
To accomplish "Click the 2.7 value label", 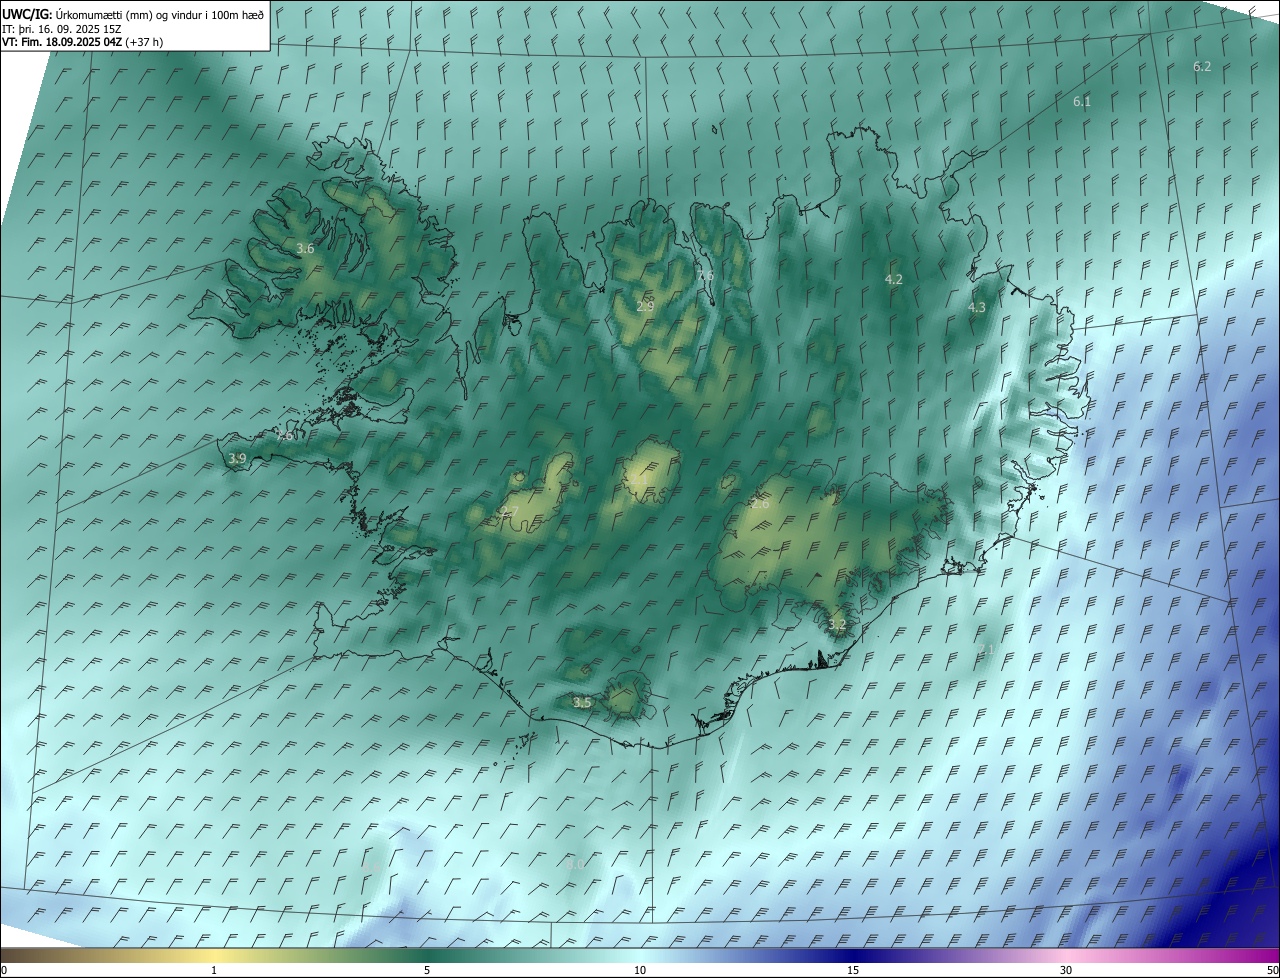I will click(508, 512).
